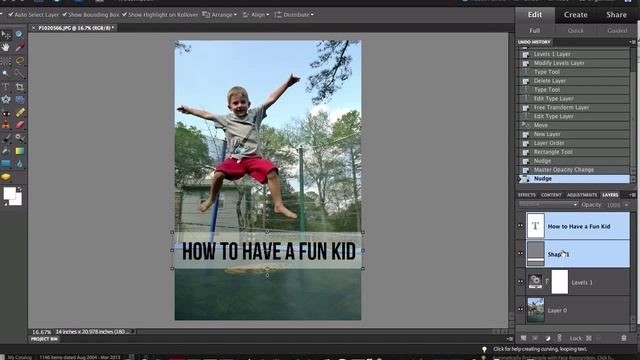Select the Clone Stamp tool
Image resolution: width=640 pixels, height=360 pixels.
click(x=6, y=125)
